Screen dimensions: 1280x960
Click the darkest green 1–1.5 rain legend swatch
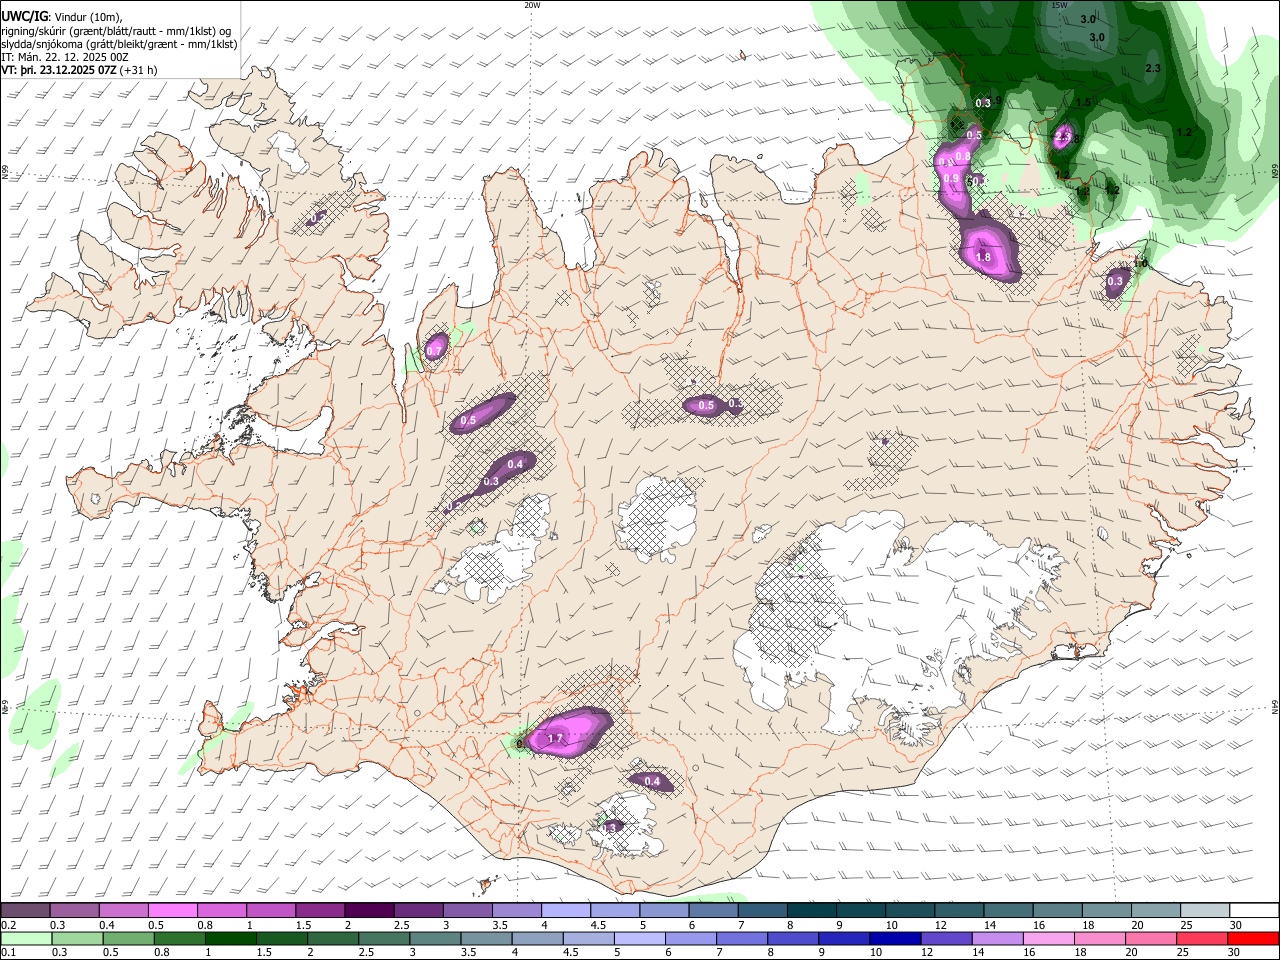pyautogui.click(x=230, y=938)
